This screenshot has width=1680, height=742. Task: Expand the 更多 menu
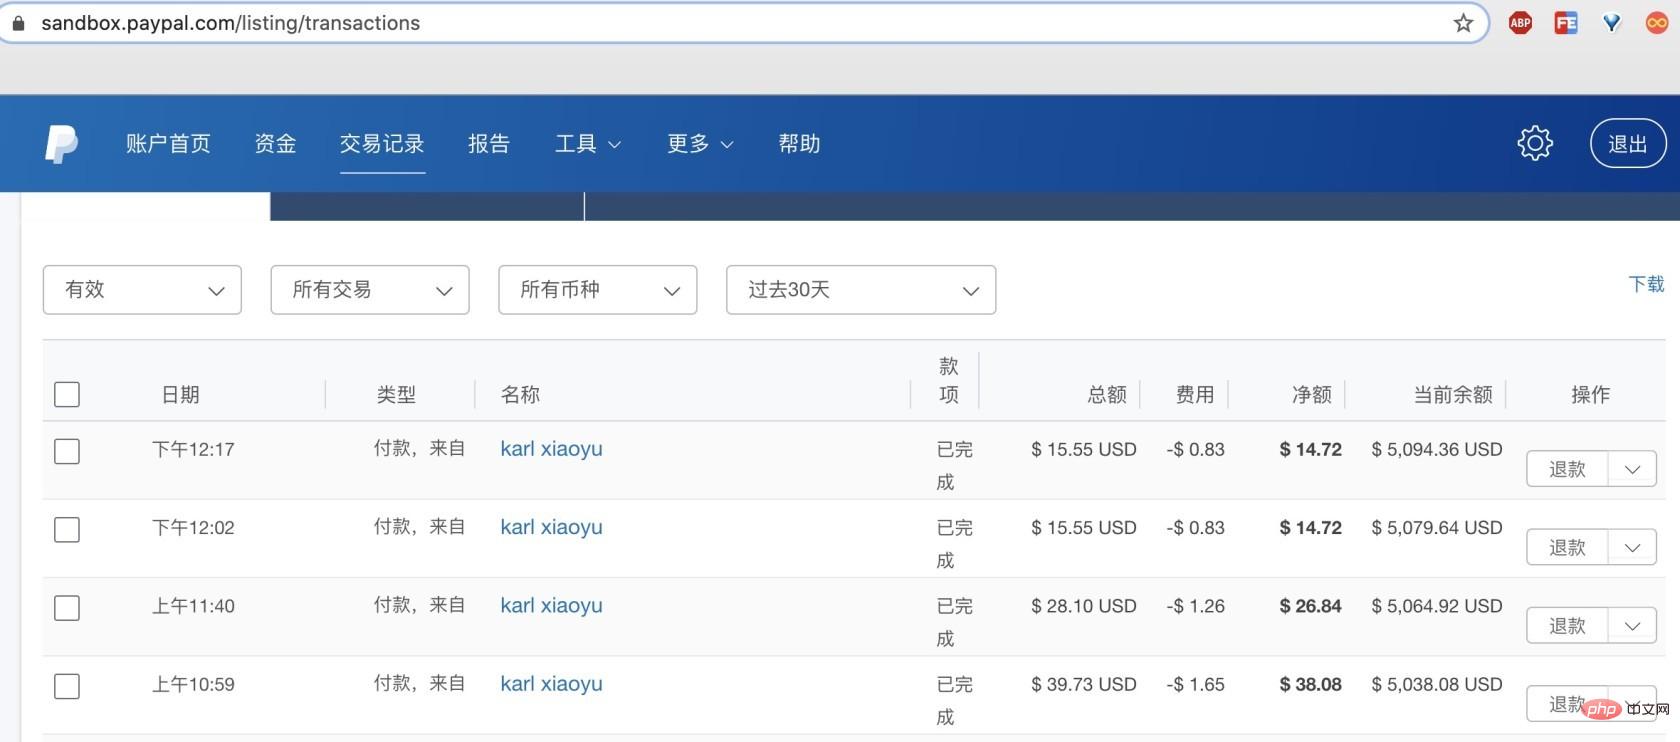tap(700, 144)
